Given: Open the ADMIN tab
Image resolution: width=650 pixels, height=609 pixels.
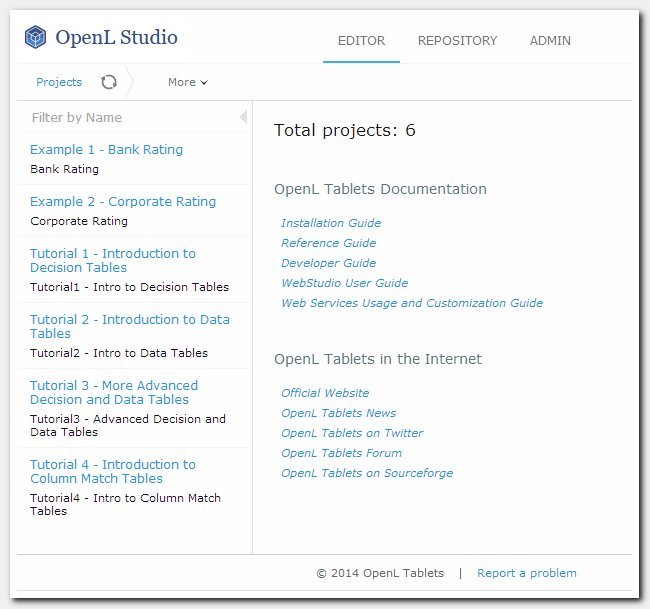Looking at the screenshot, I should point(550,41).
